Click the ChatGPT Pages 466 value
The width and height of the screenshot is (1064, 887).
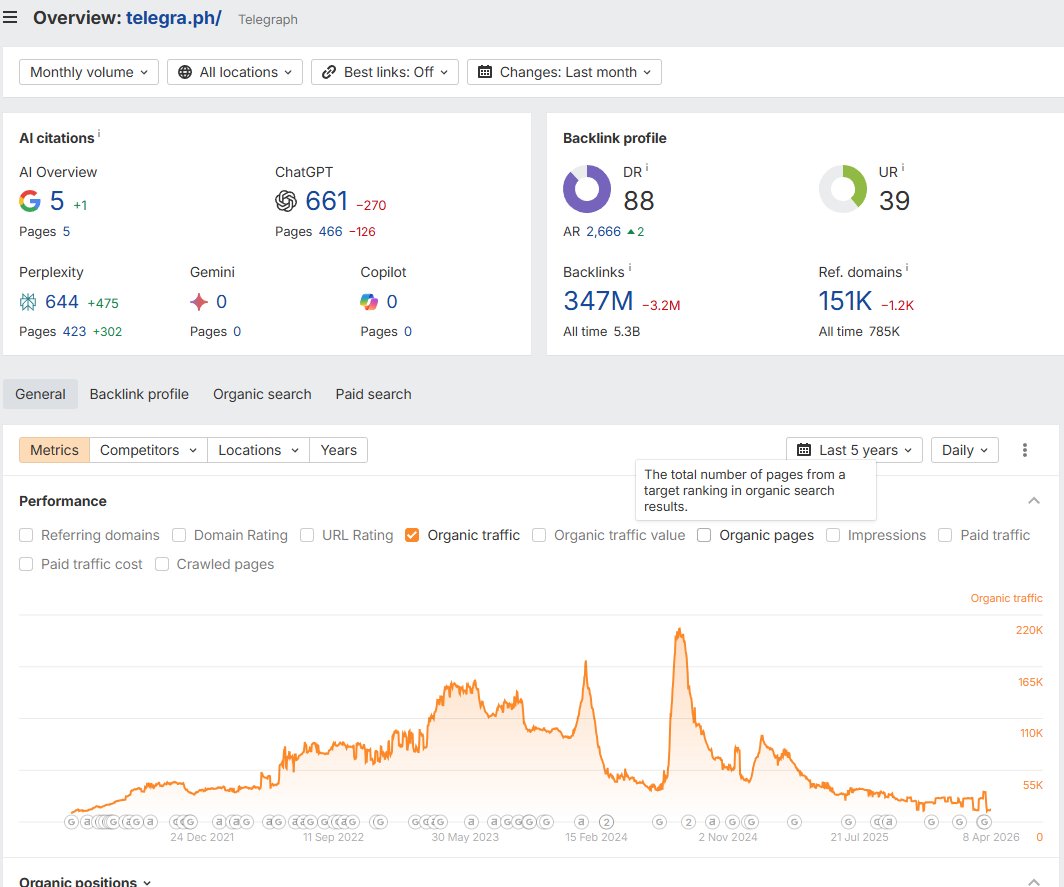tap(330, 231)
